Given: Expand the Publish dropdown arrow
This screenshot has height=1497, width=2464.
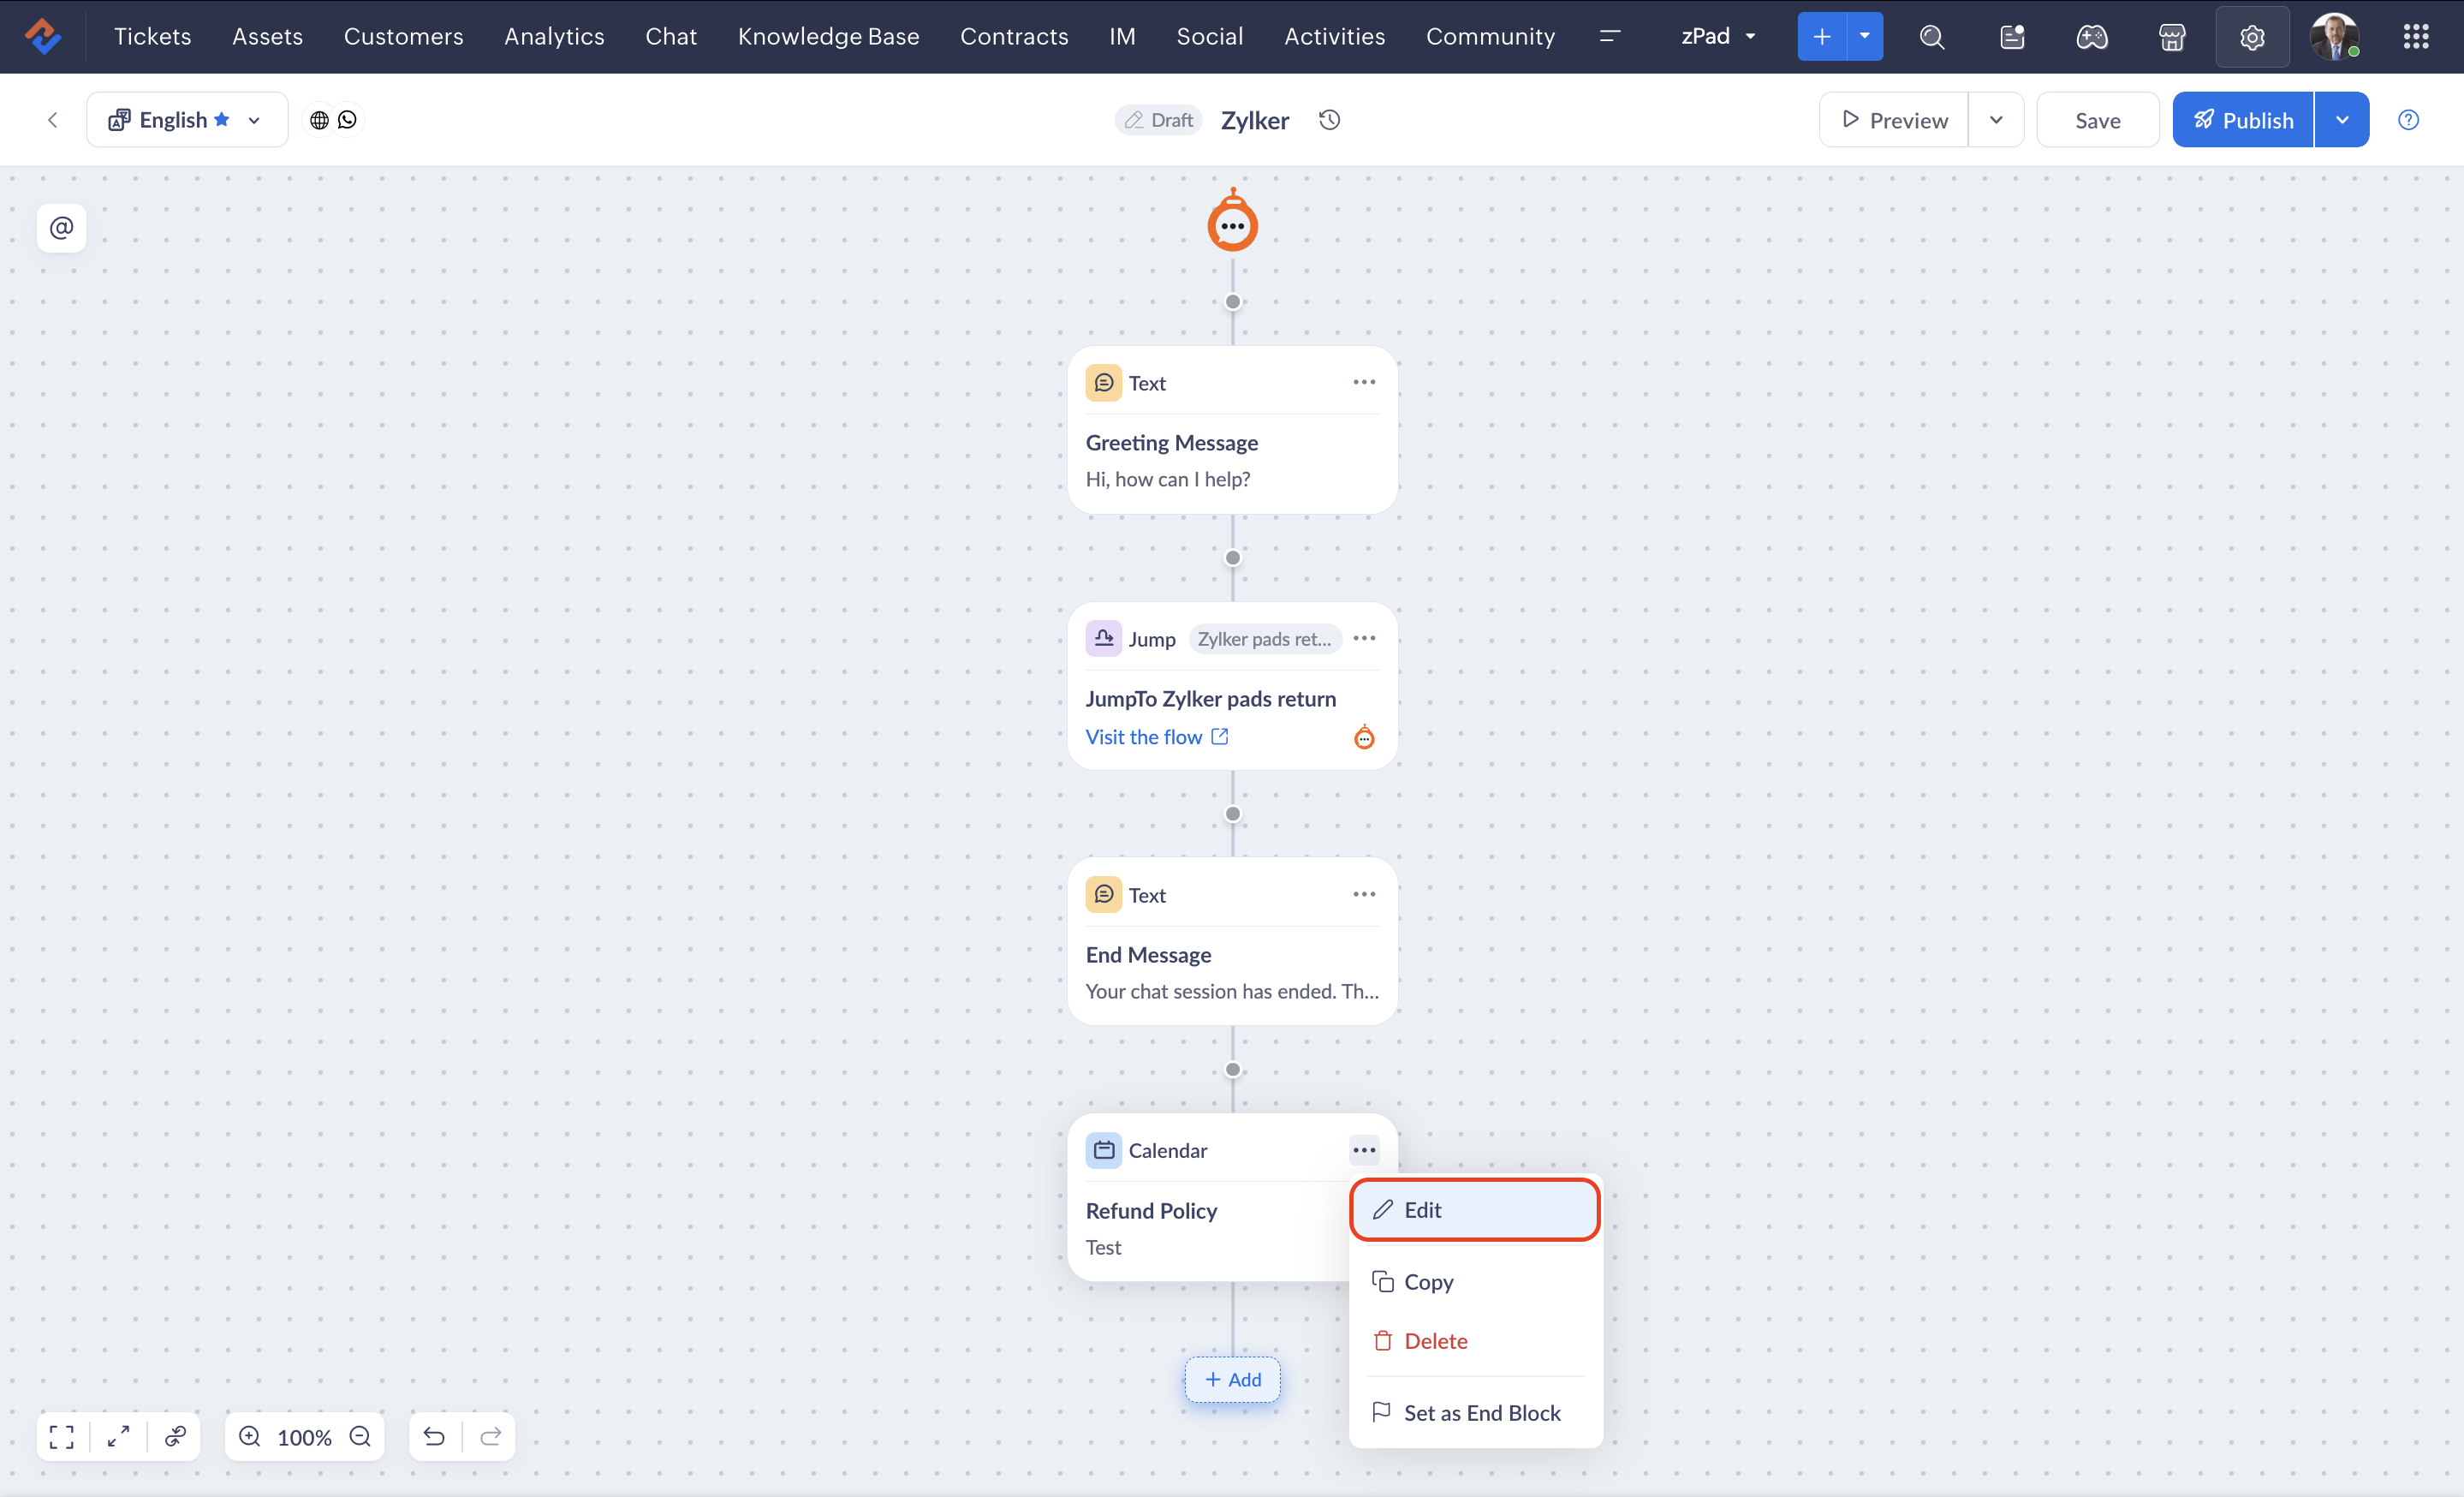Looking at the screenshot, I should [x=2342, y=120].
